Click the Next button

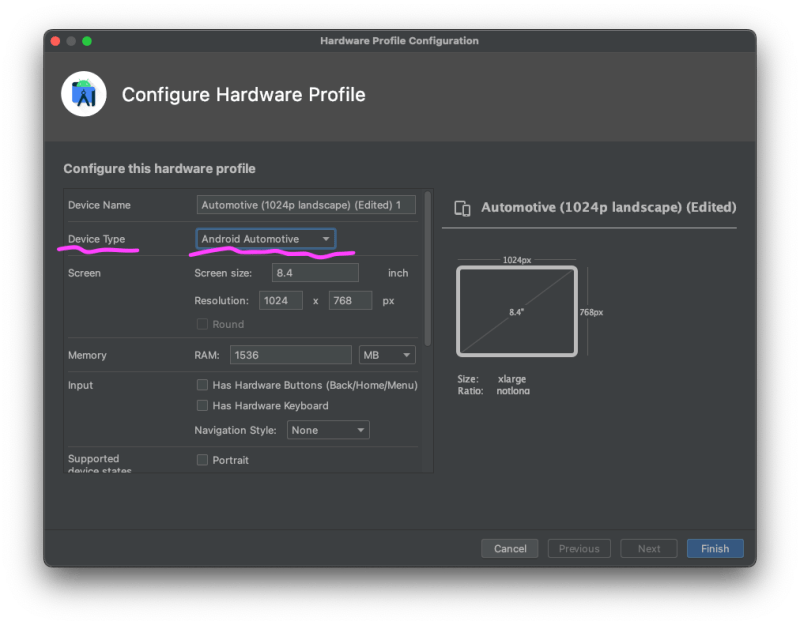tap(648, 548)
